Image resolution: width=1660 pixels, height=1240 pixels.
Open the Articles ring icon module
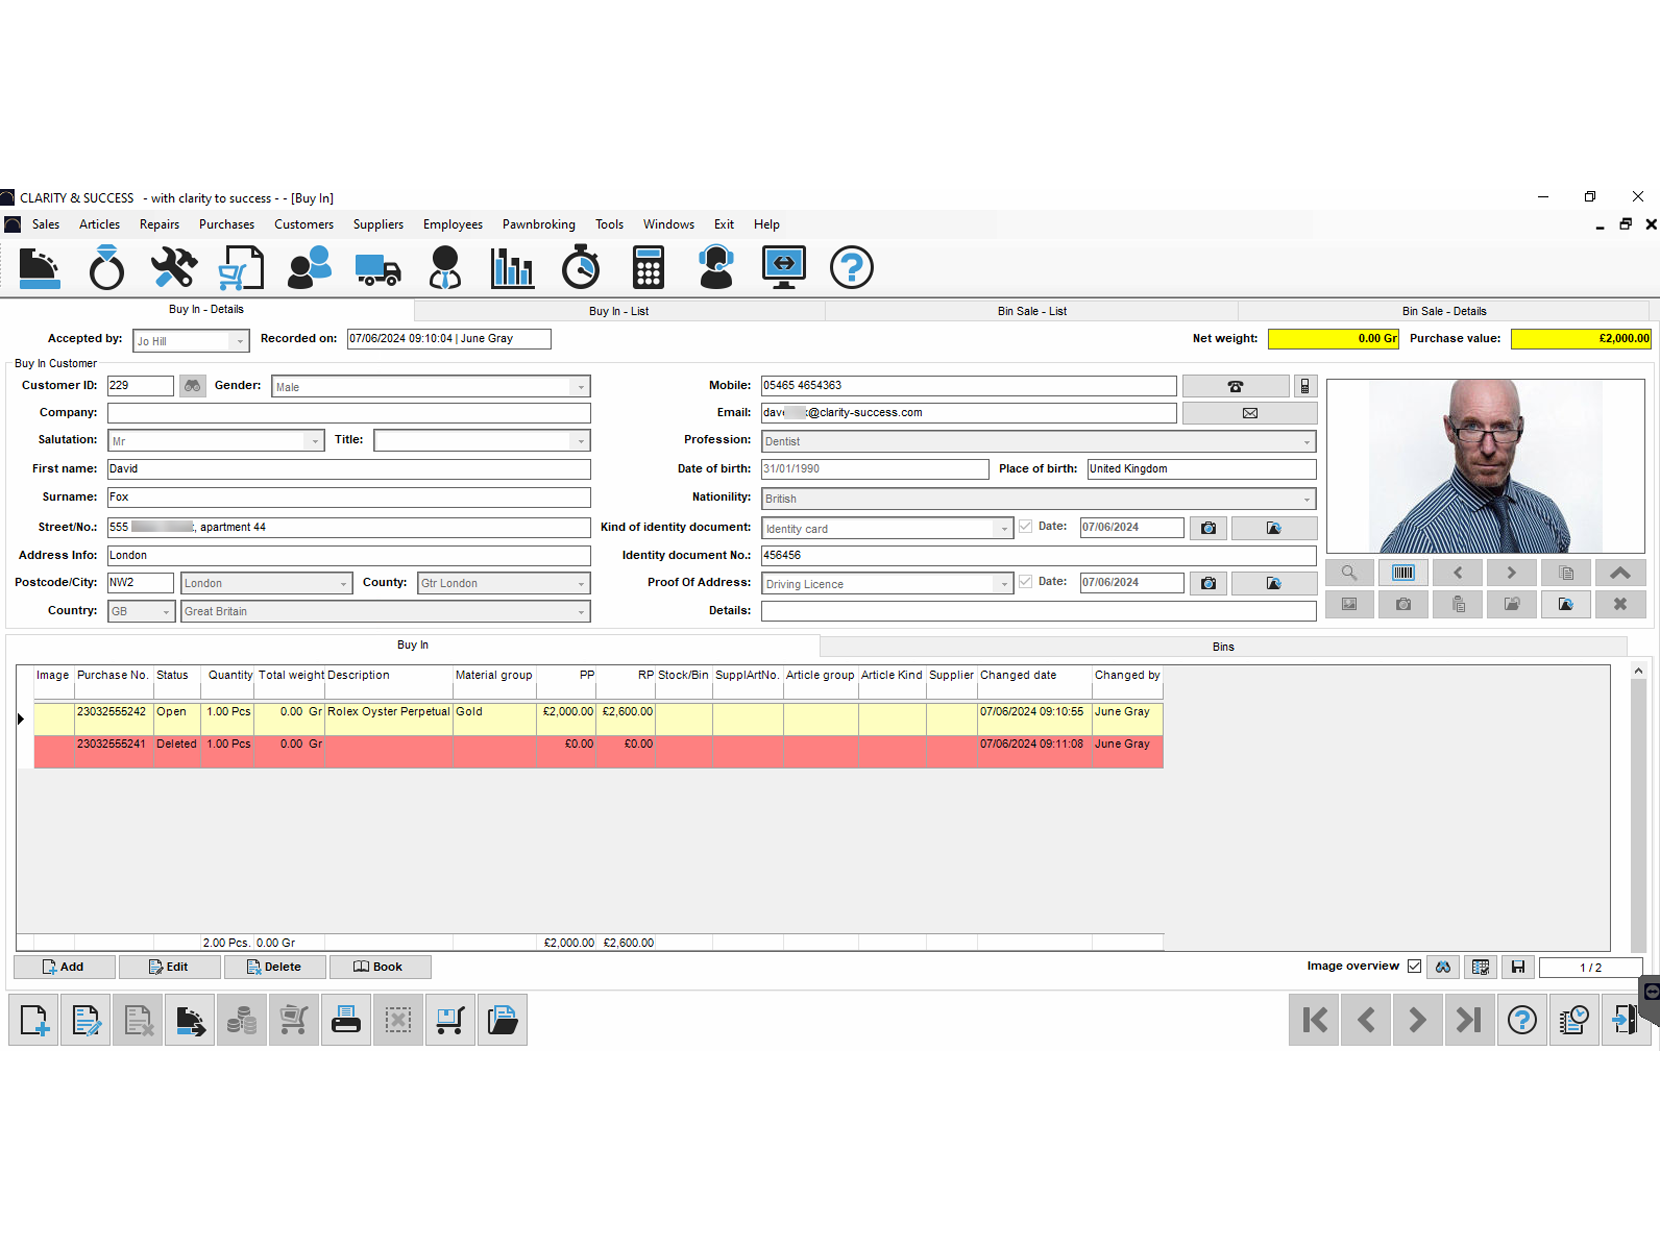pos(106,267)
